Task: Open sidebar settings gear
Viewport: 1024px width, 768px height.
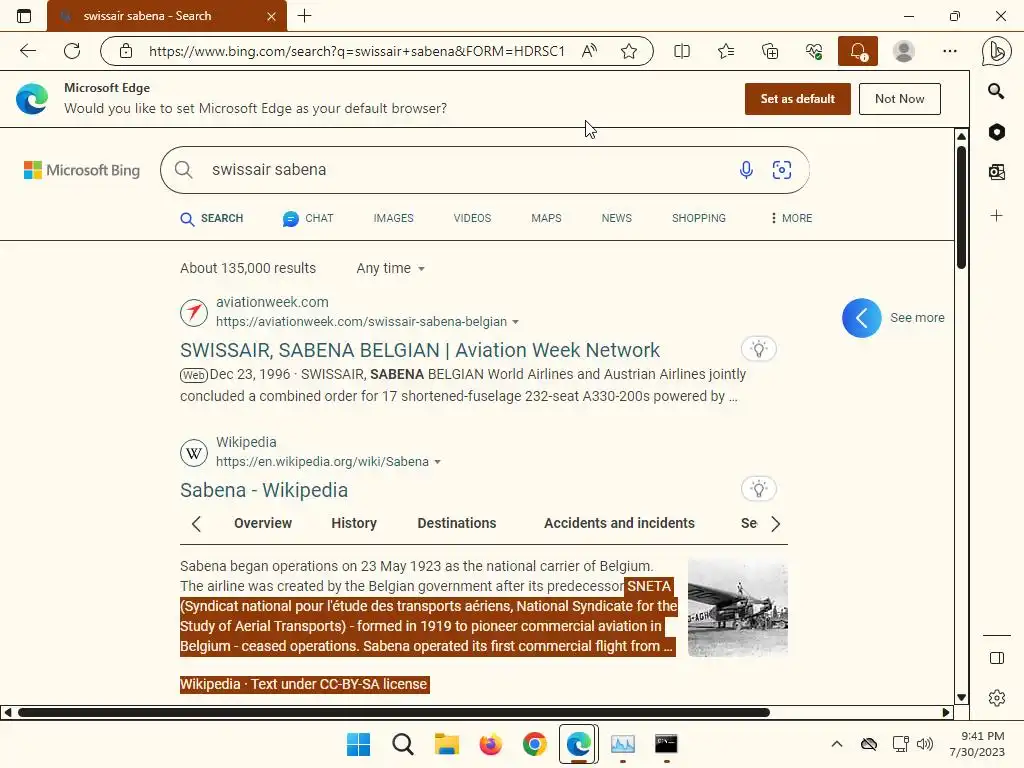Action: (x=997, y=698)
